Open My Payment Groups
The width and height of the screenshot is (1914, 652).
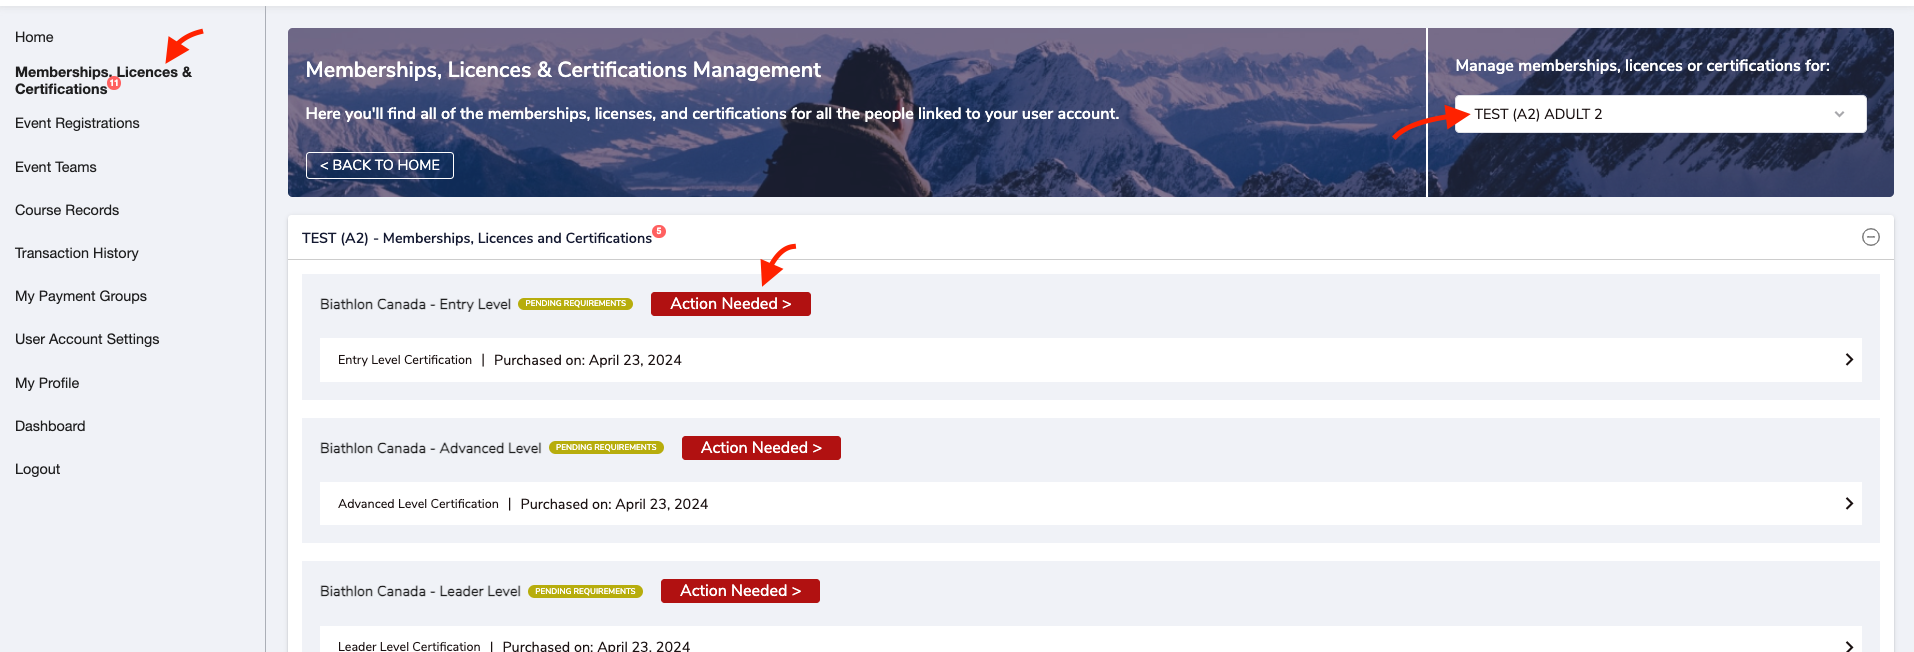coord(81,296)
